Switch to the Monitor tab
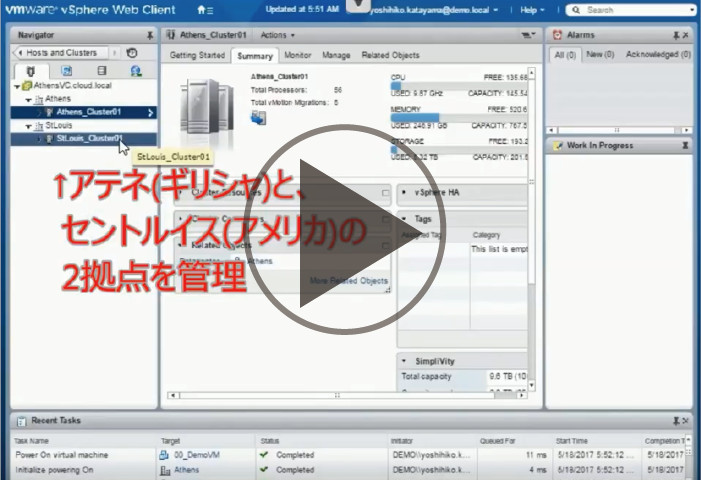701x480 pixels. [298, 55]
